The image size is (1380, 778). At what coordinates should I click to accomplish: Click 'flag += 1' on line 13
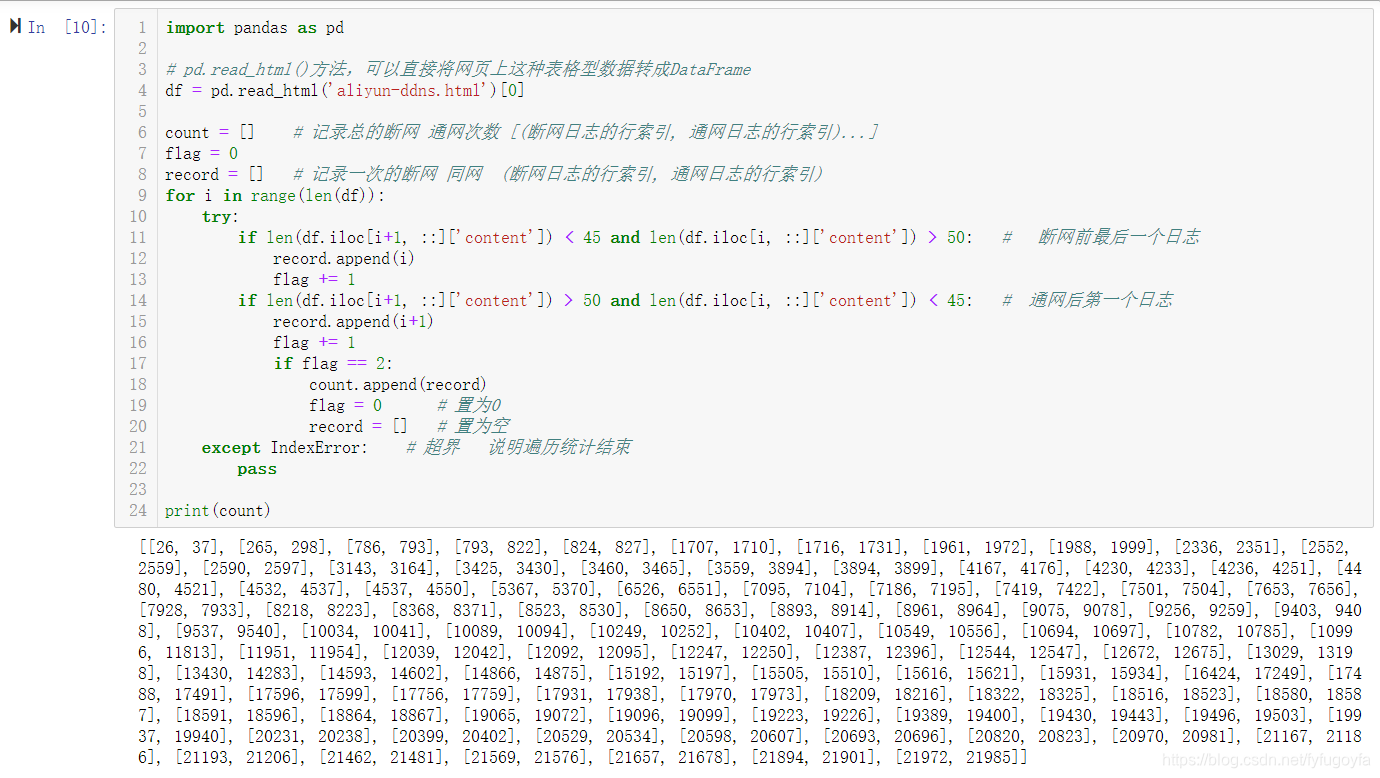pyautogui.click(x=314, y=279)
